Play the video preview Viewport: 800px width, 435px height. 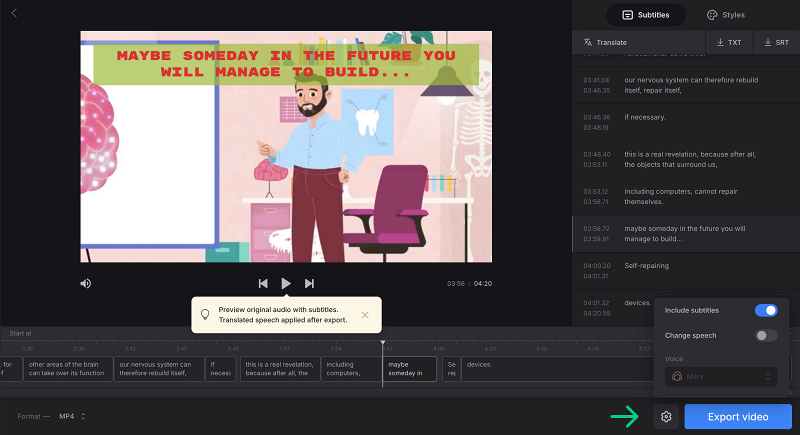pyautogui.click(x=286, y=284)
